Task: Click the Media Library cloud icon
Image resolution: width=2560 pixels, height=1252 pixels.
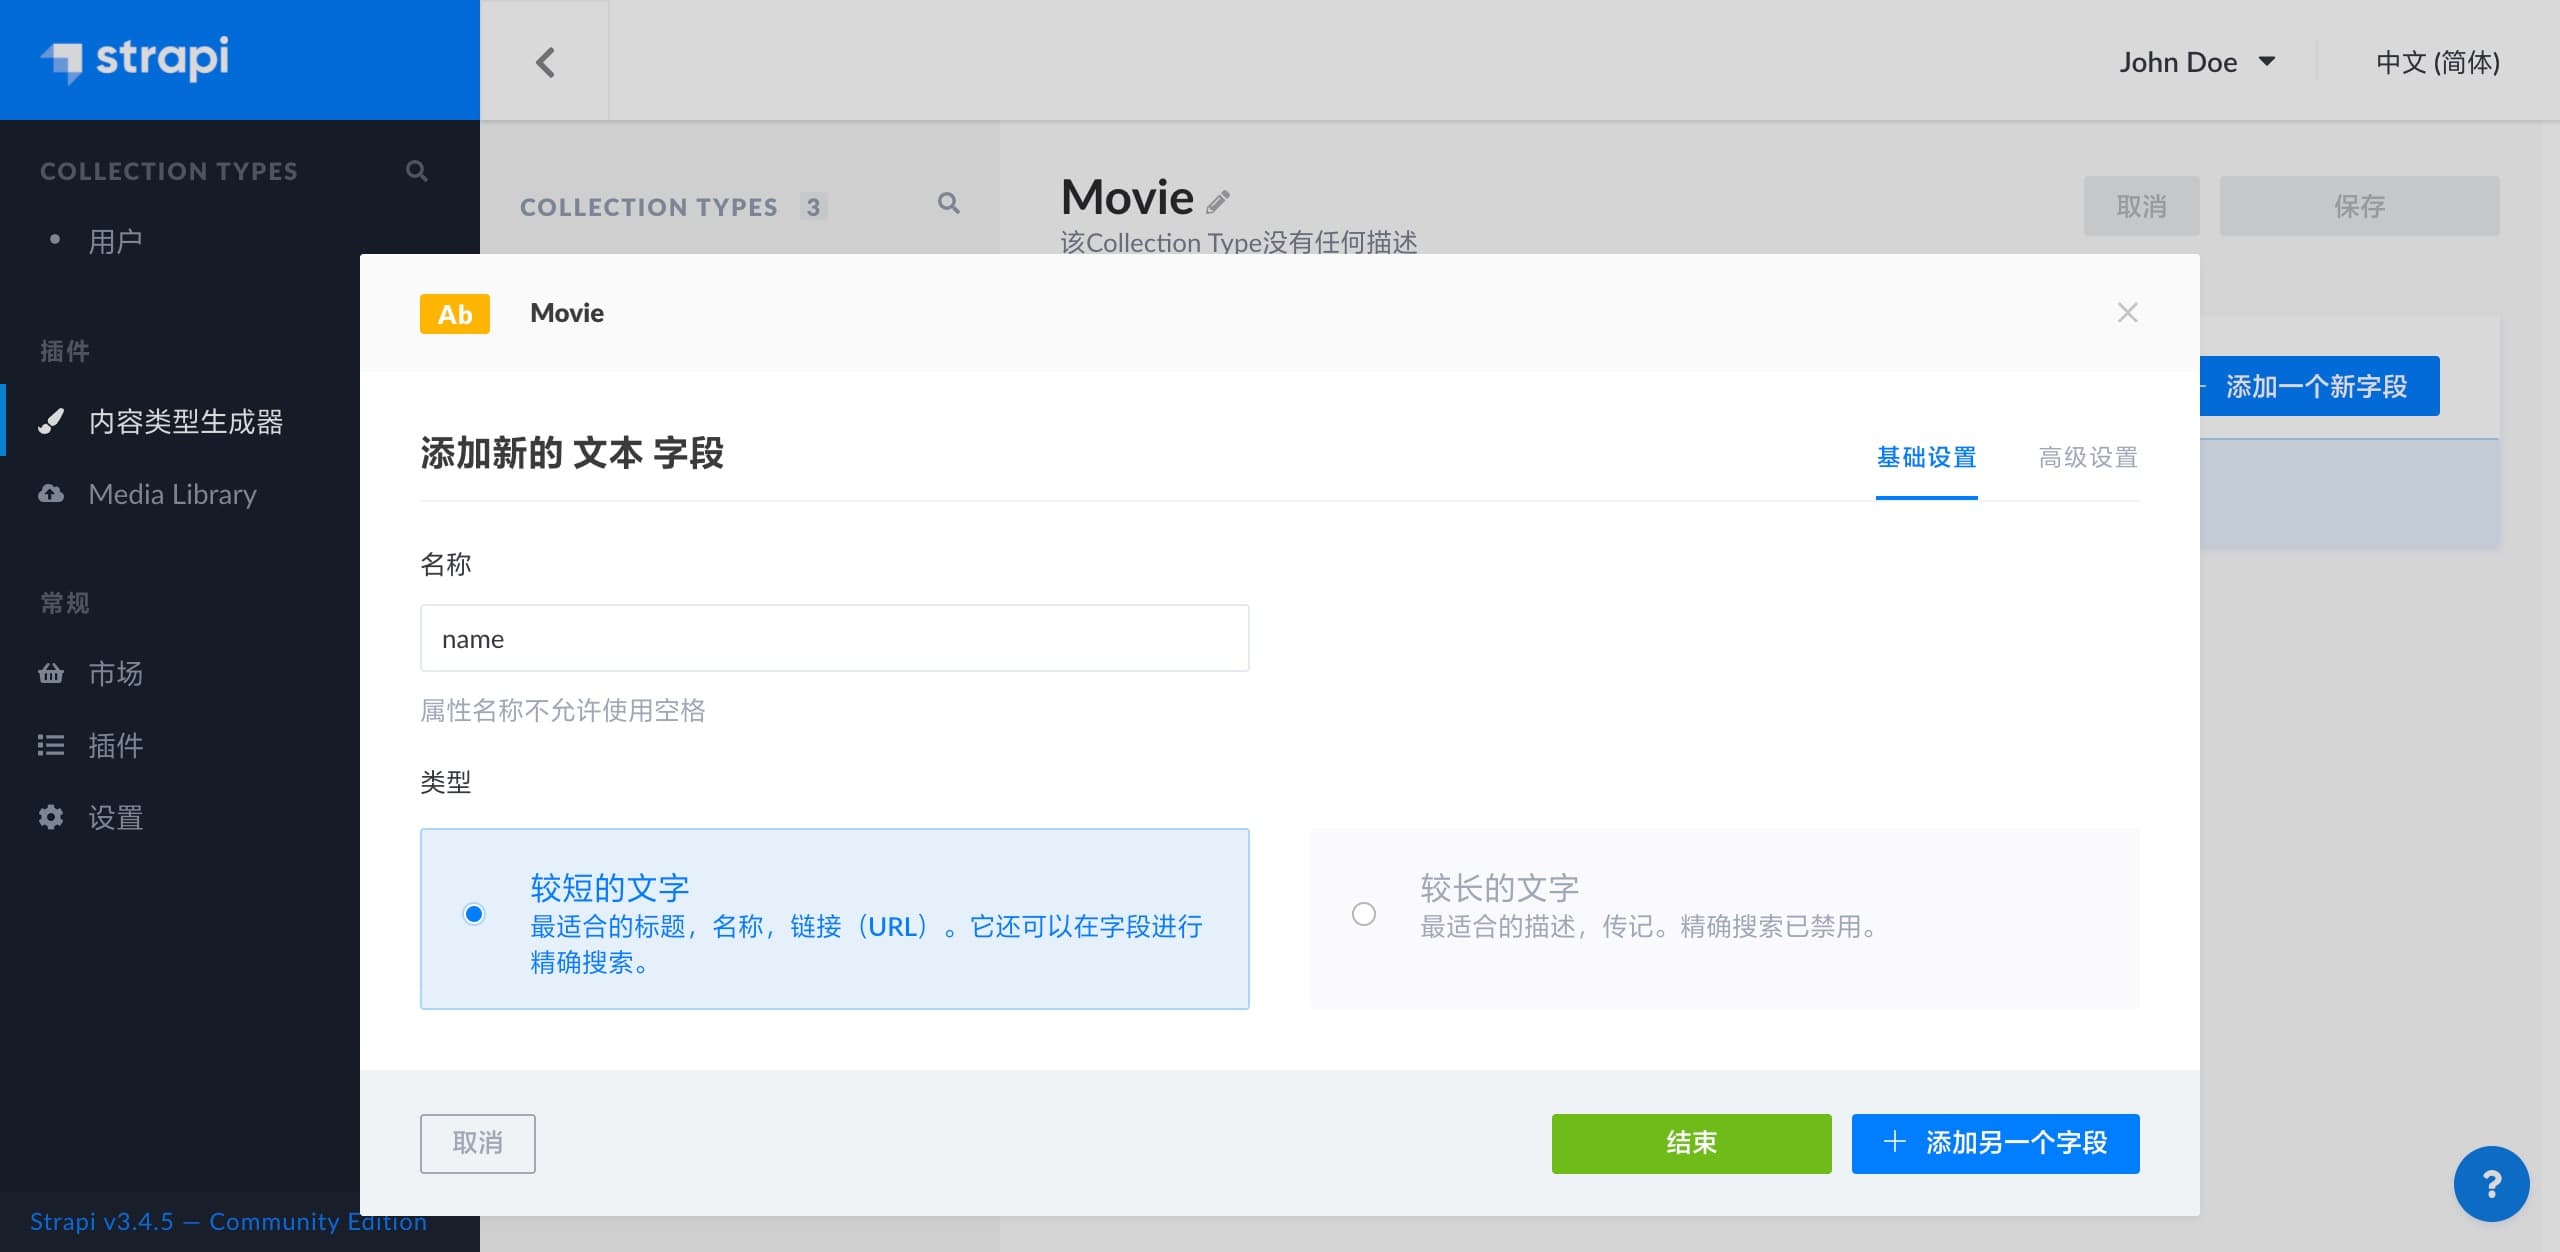Action: pos(51,494)
